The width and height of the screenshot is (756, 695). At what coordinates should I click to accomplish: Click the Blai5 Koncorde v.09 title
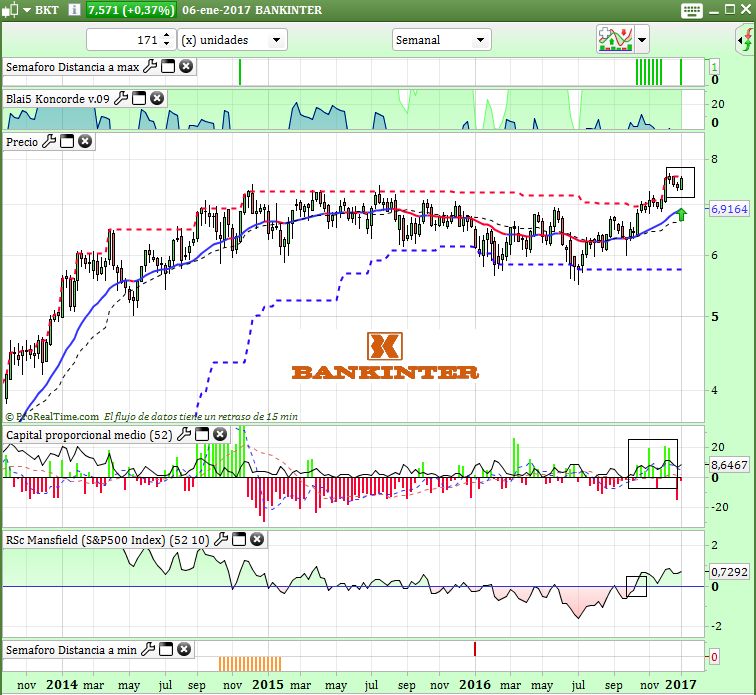coord(58,99)
